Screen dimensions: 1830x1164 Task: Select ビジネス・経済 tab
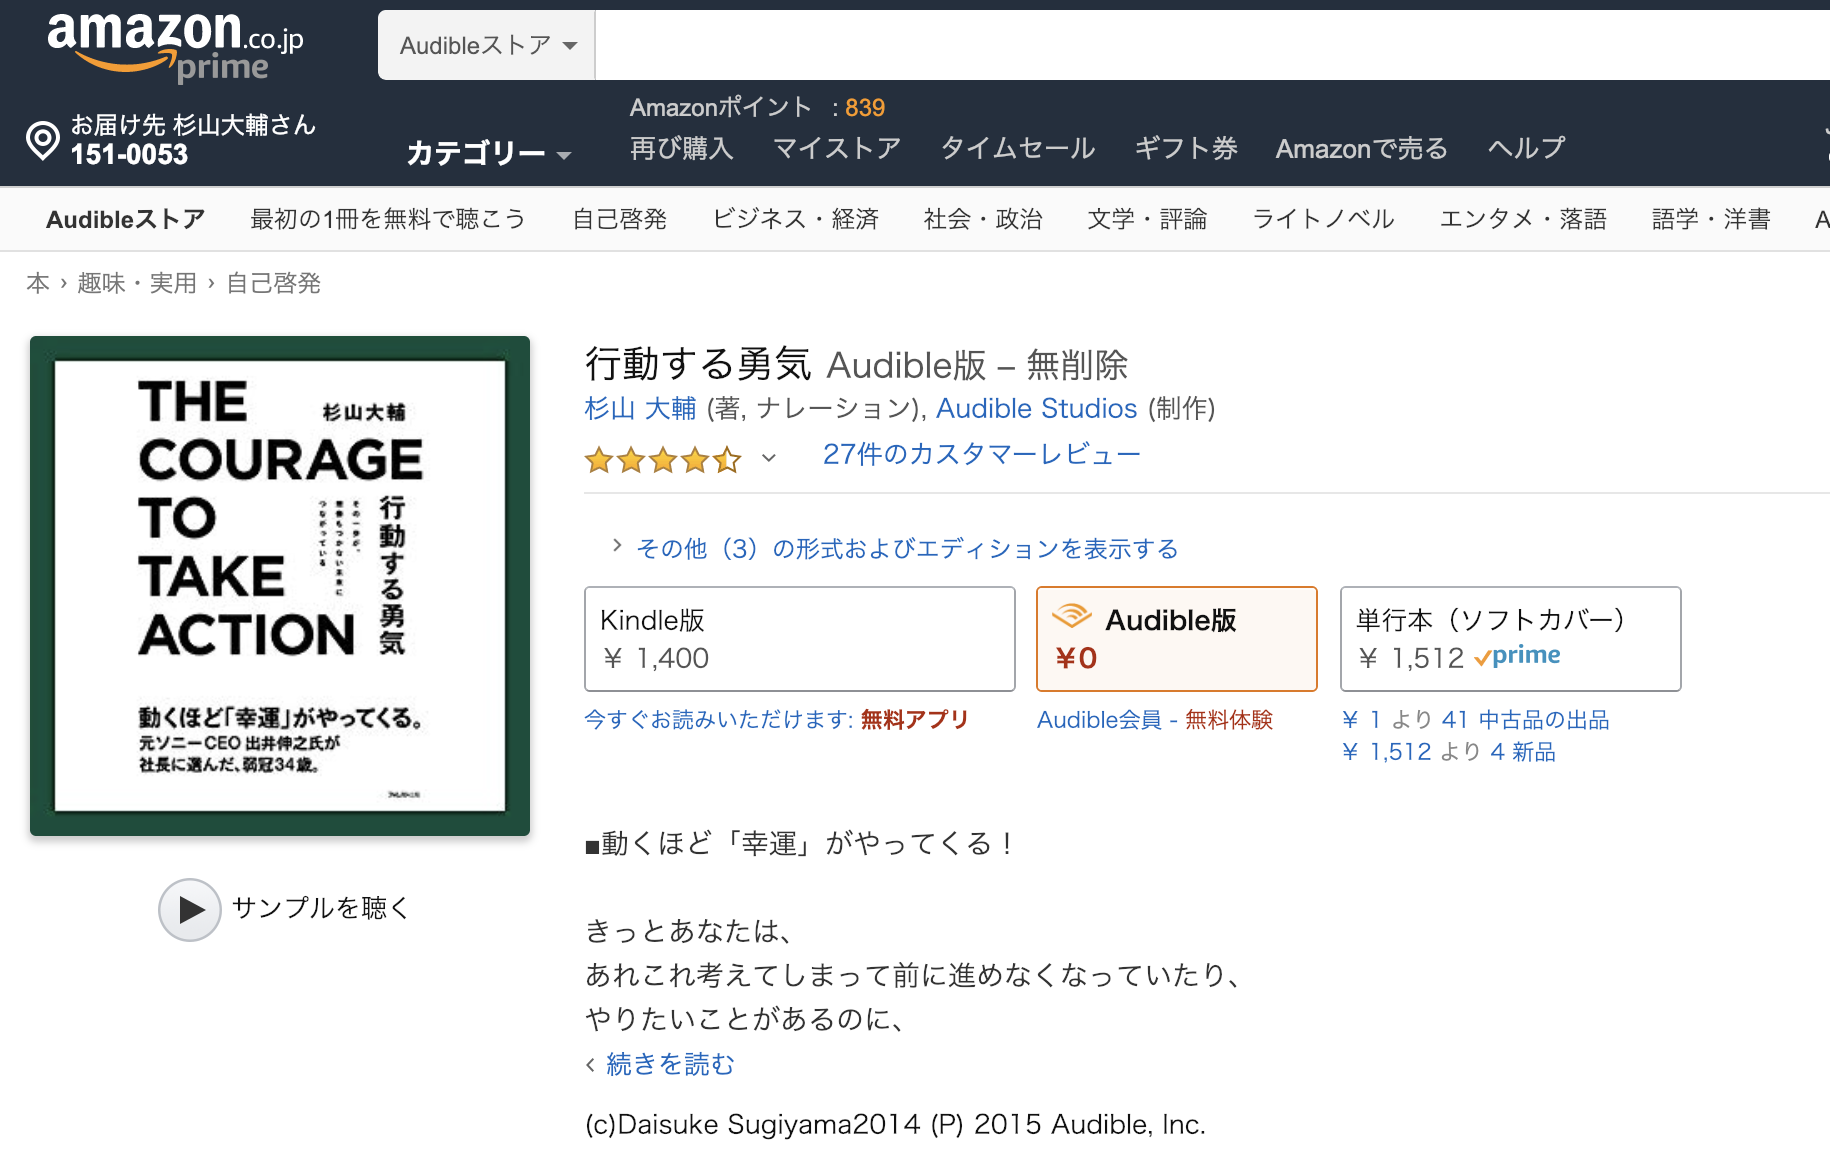(795, 219)
